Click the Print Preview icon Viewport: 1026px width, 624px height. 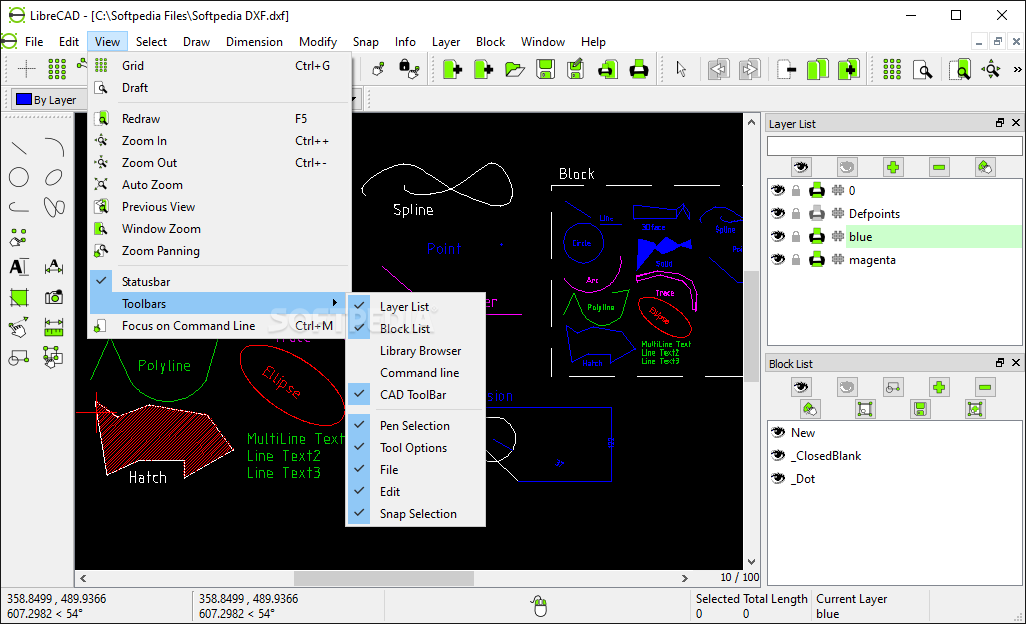[x=607, y=69]
